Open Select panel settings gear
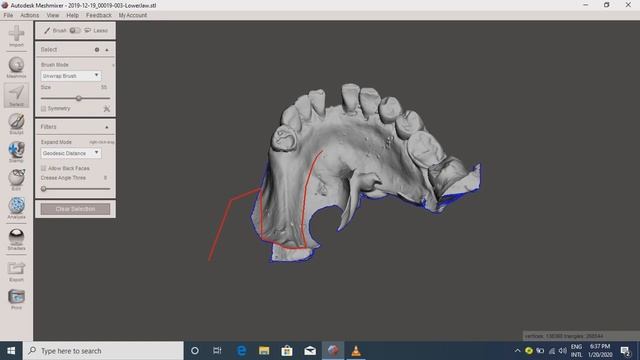 click(97, 49)
